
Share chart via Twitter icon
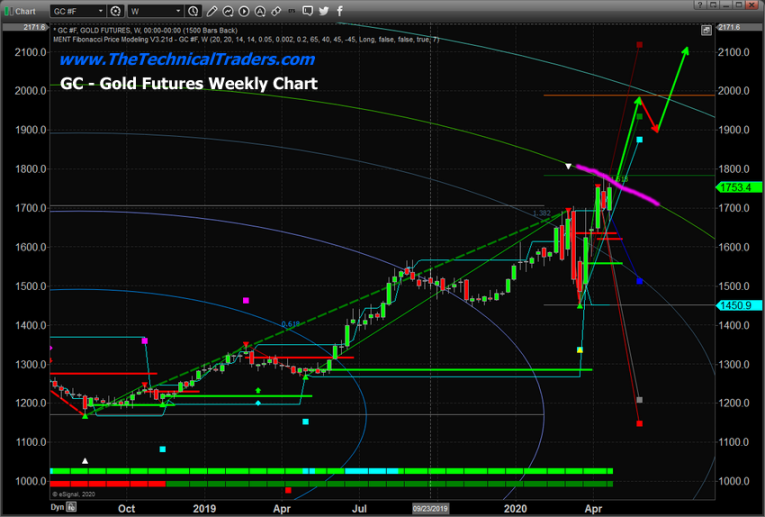coord(324,11)
